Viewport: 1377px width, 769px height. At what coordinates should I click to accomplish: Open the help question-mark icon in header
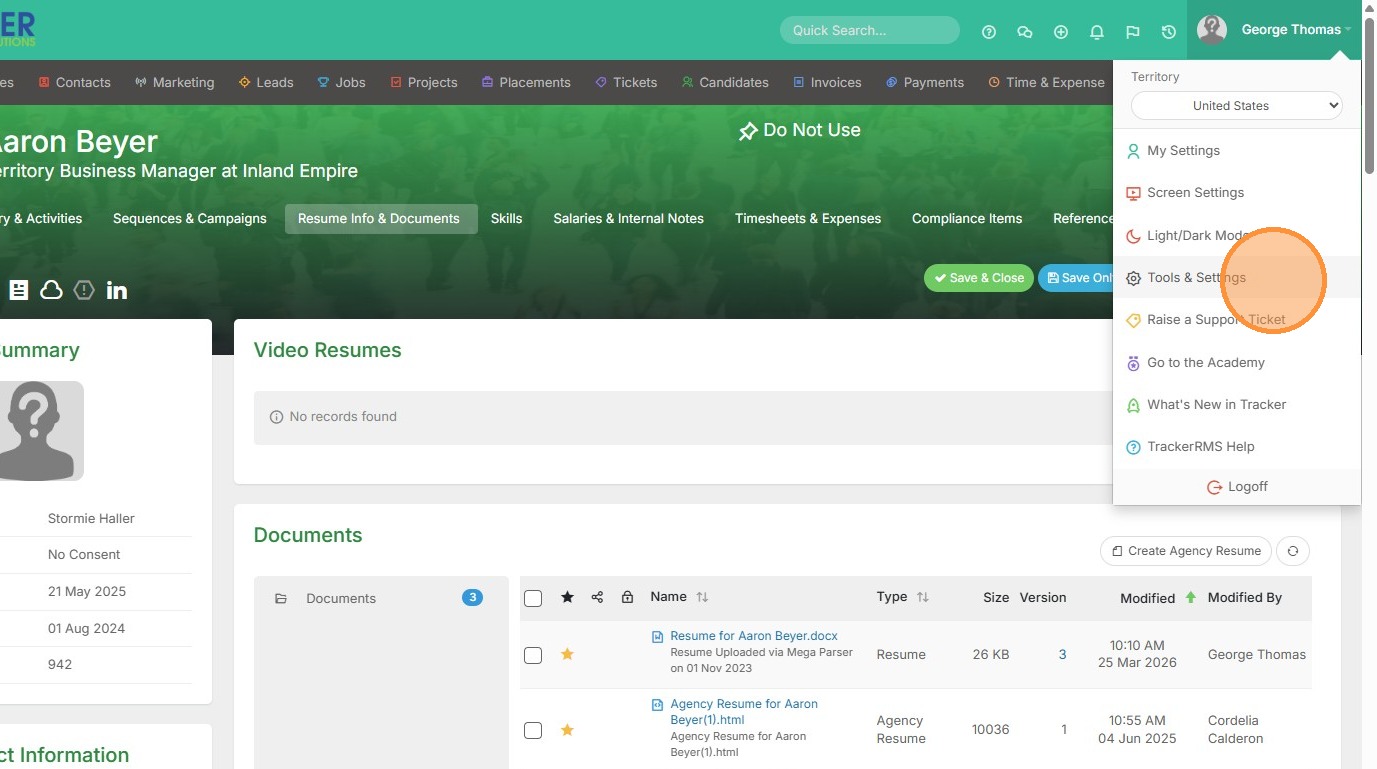click(989, 32)
